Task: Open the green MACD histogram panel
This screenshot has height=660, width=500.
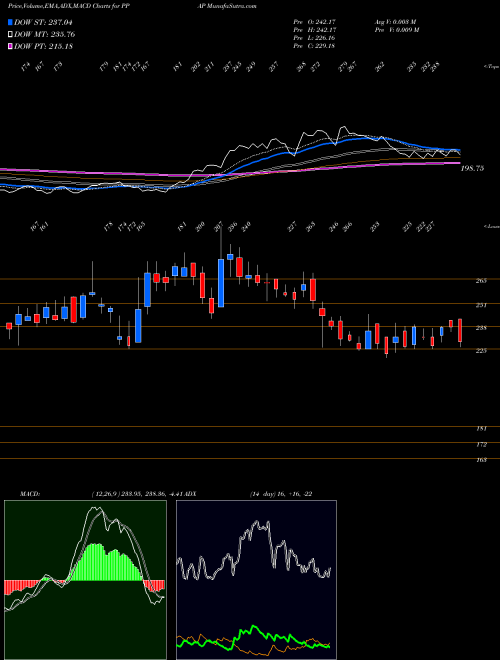Action: [x=85, y=580]
